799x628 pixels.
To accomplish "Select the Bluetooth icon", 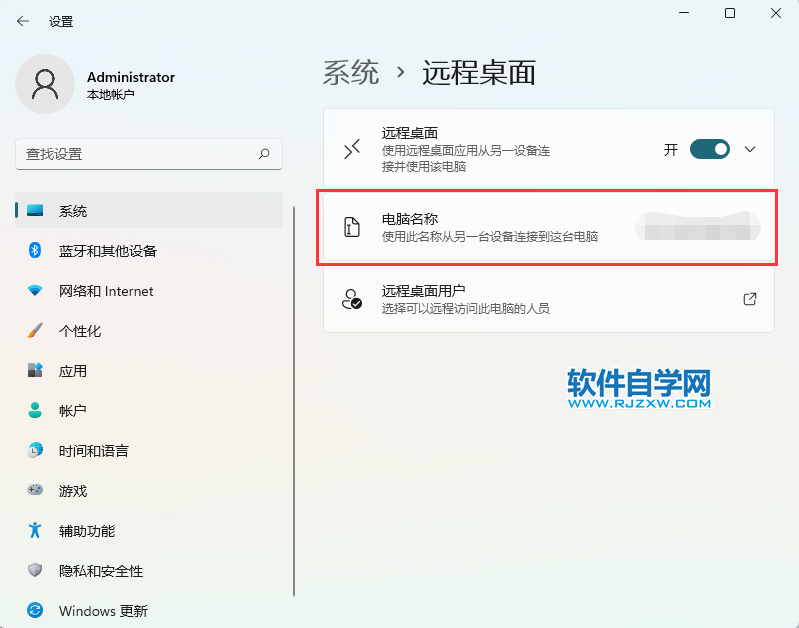I will pyautogui.click(x=35, y=250).
